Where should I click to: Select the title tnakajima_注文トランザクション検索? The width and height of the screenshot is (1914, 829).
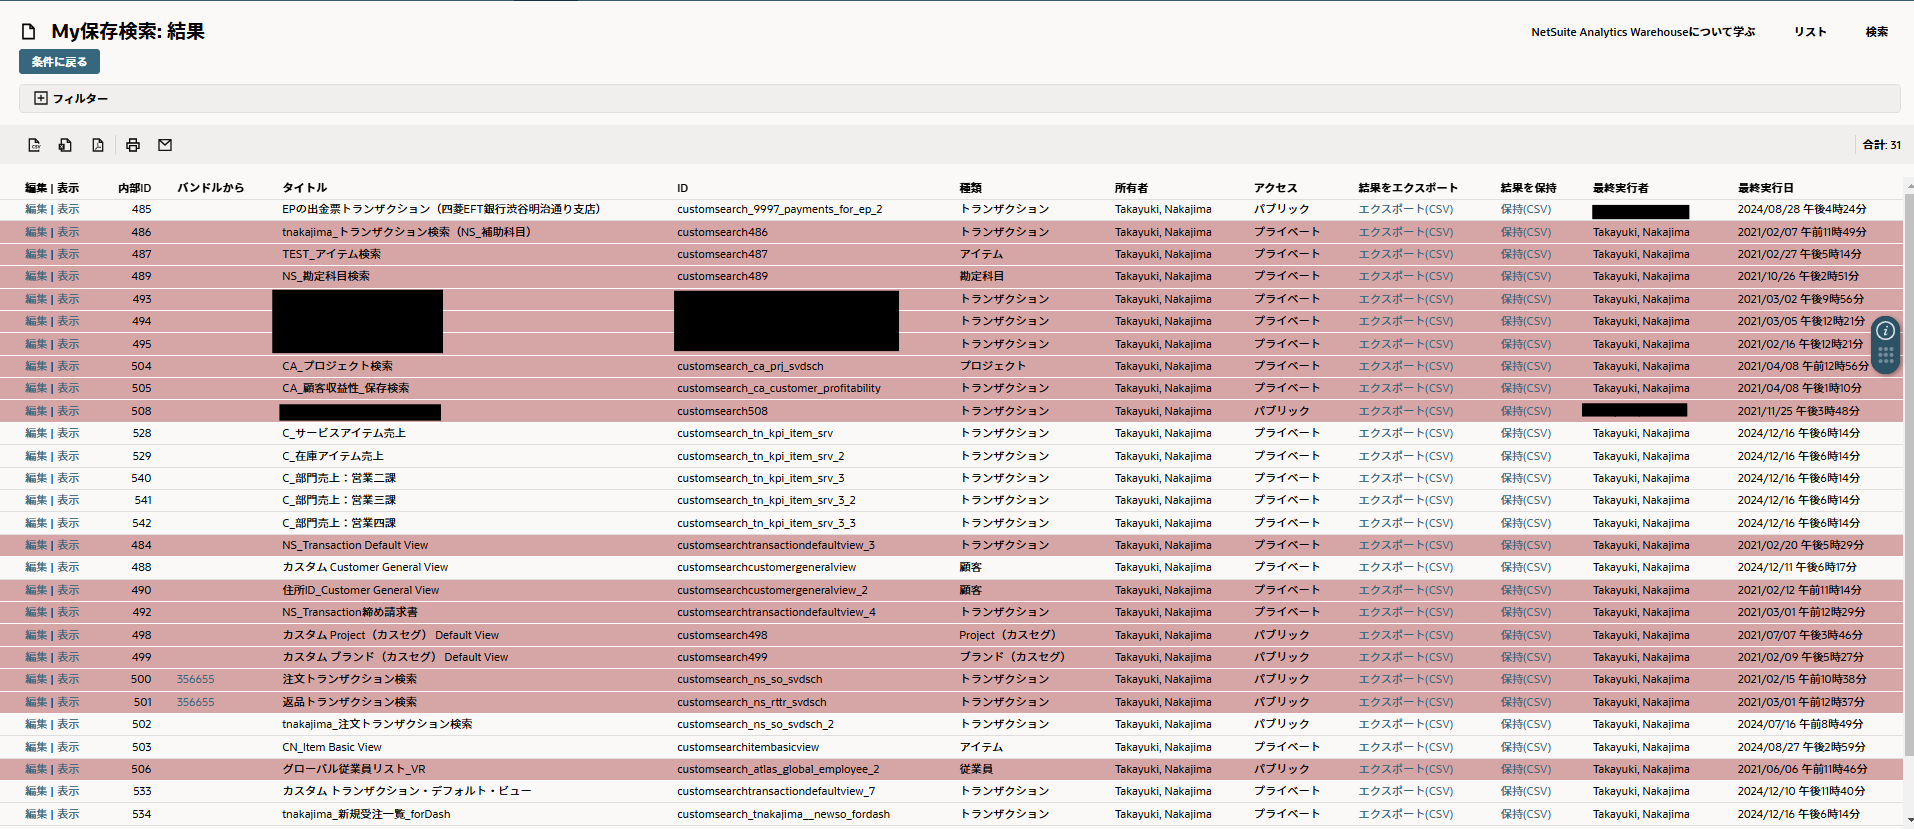(377, 724)
